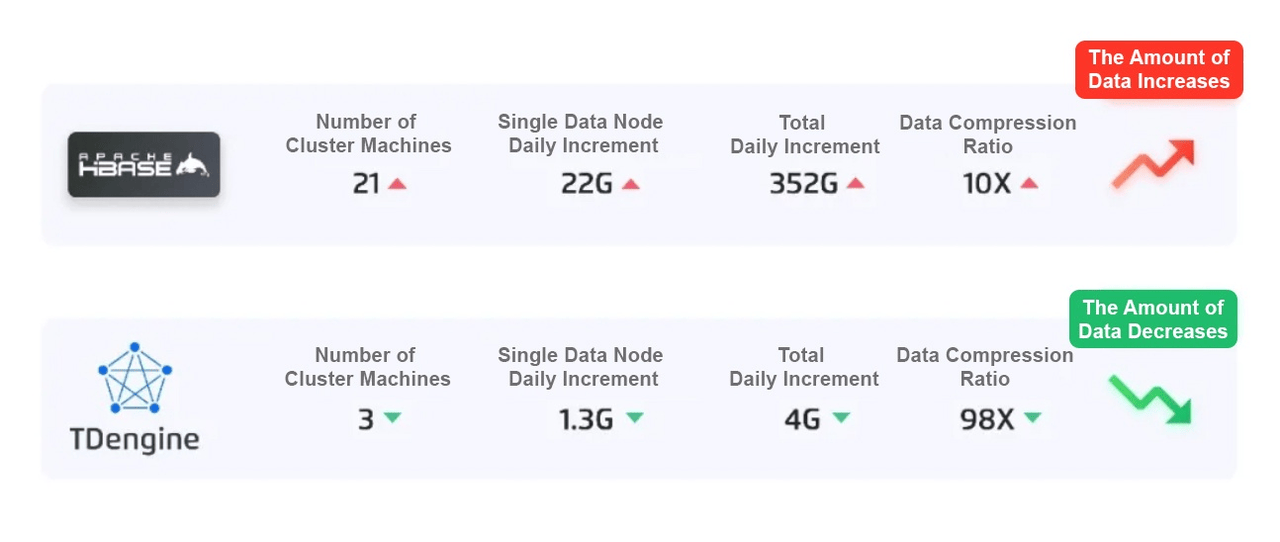Click TDengine 'Single Data Node Daily Increment' label
Image resolution: width=1280 pixels, height=542 pixels.
click(x=581, y=367)
